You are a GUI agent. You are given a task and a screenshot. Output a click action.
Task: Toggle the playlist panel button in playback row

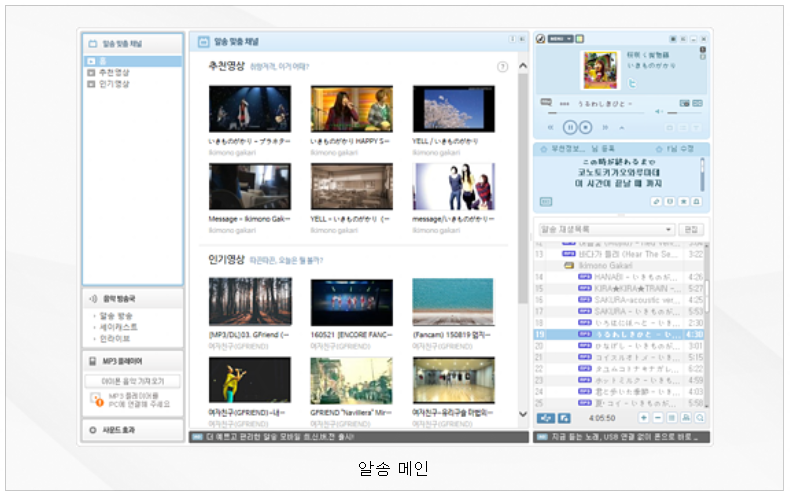click(682, 128)
